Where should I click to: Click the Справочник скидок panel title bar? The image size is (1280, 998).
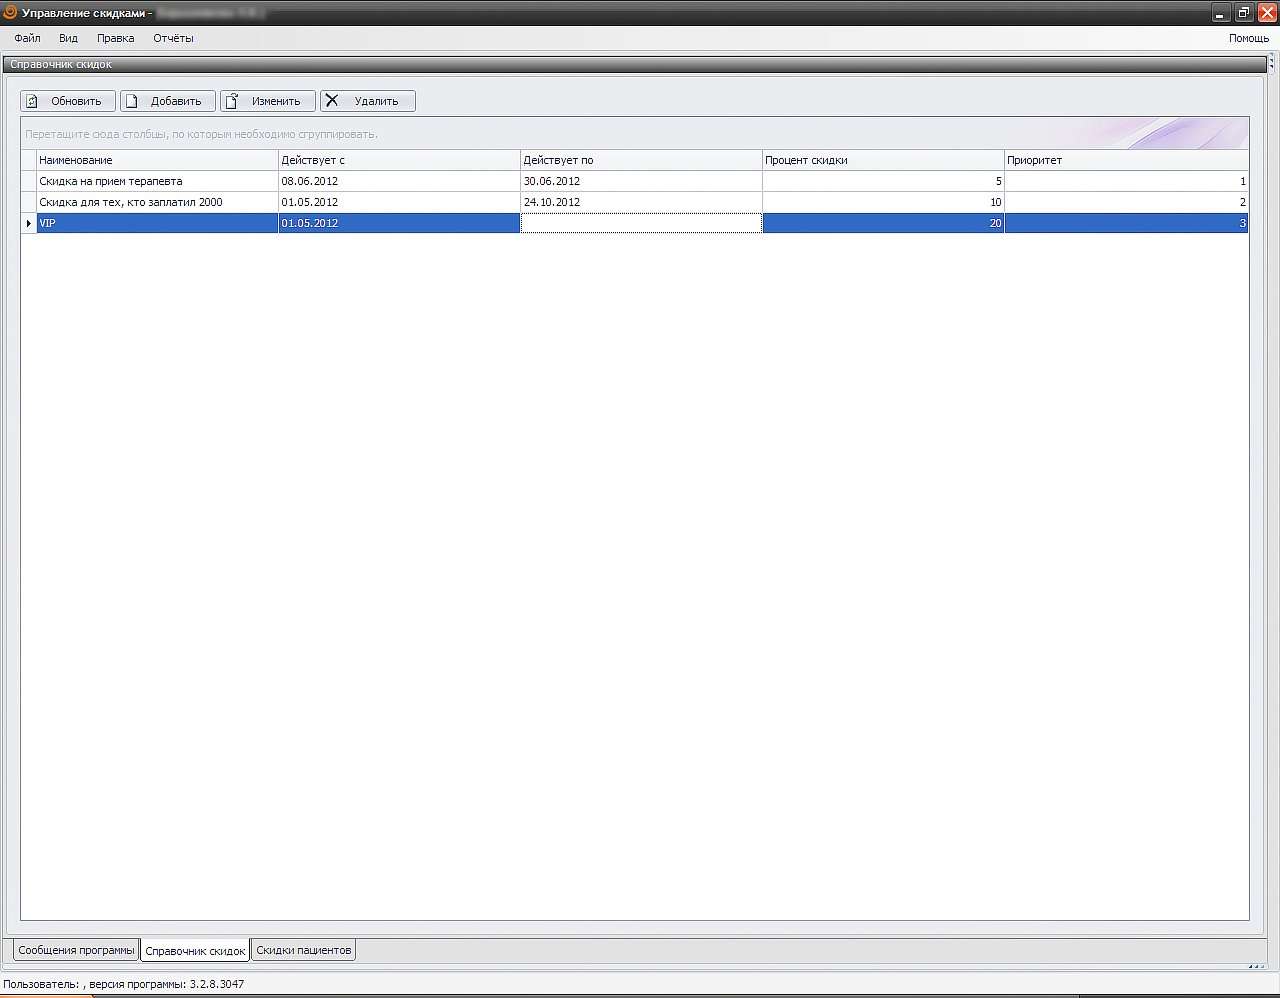634,64
